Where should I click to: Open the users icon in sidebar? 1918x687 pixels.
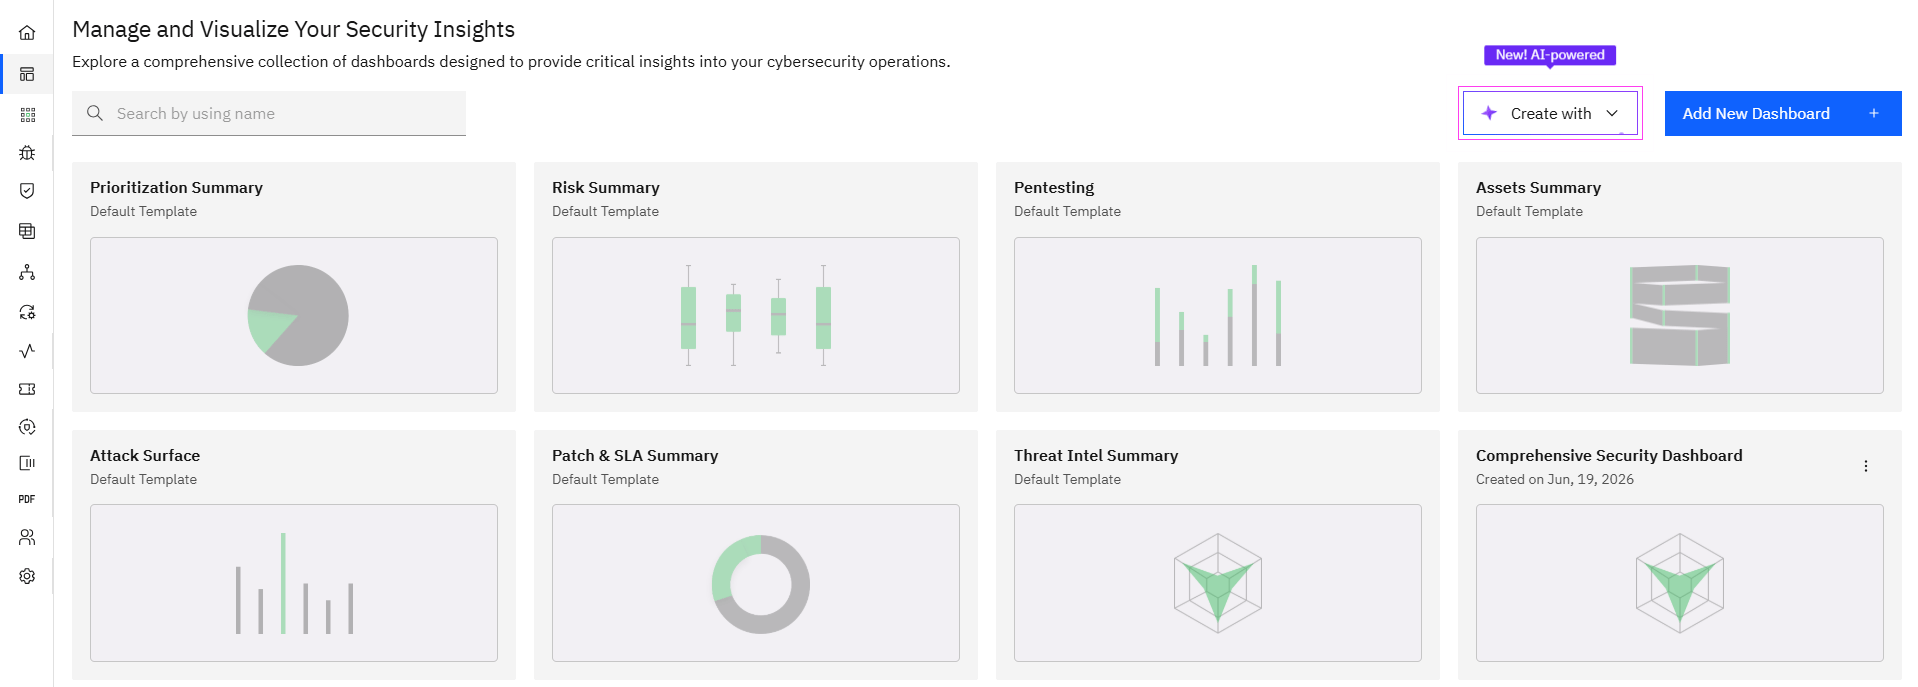27,537
